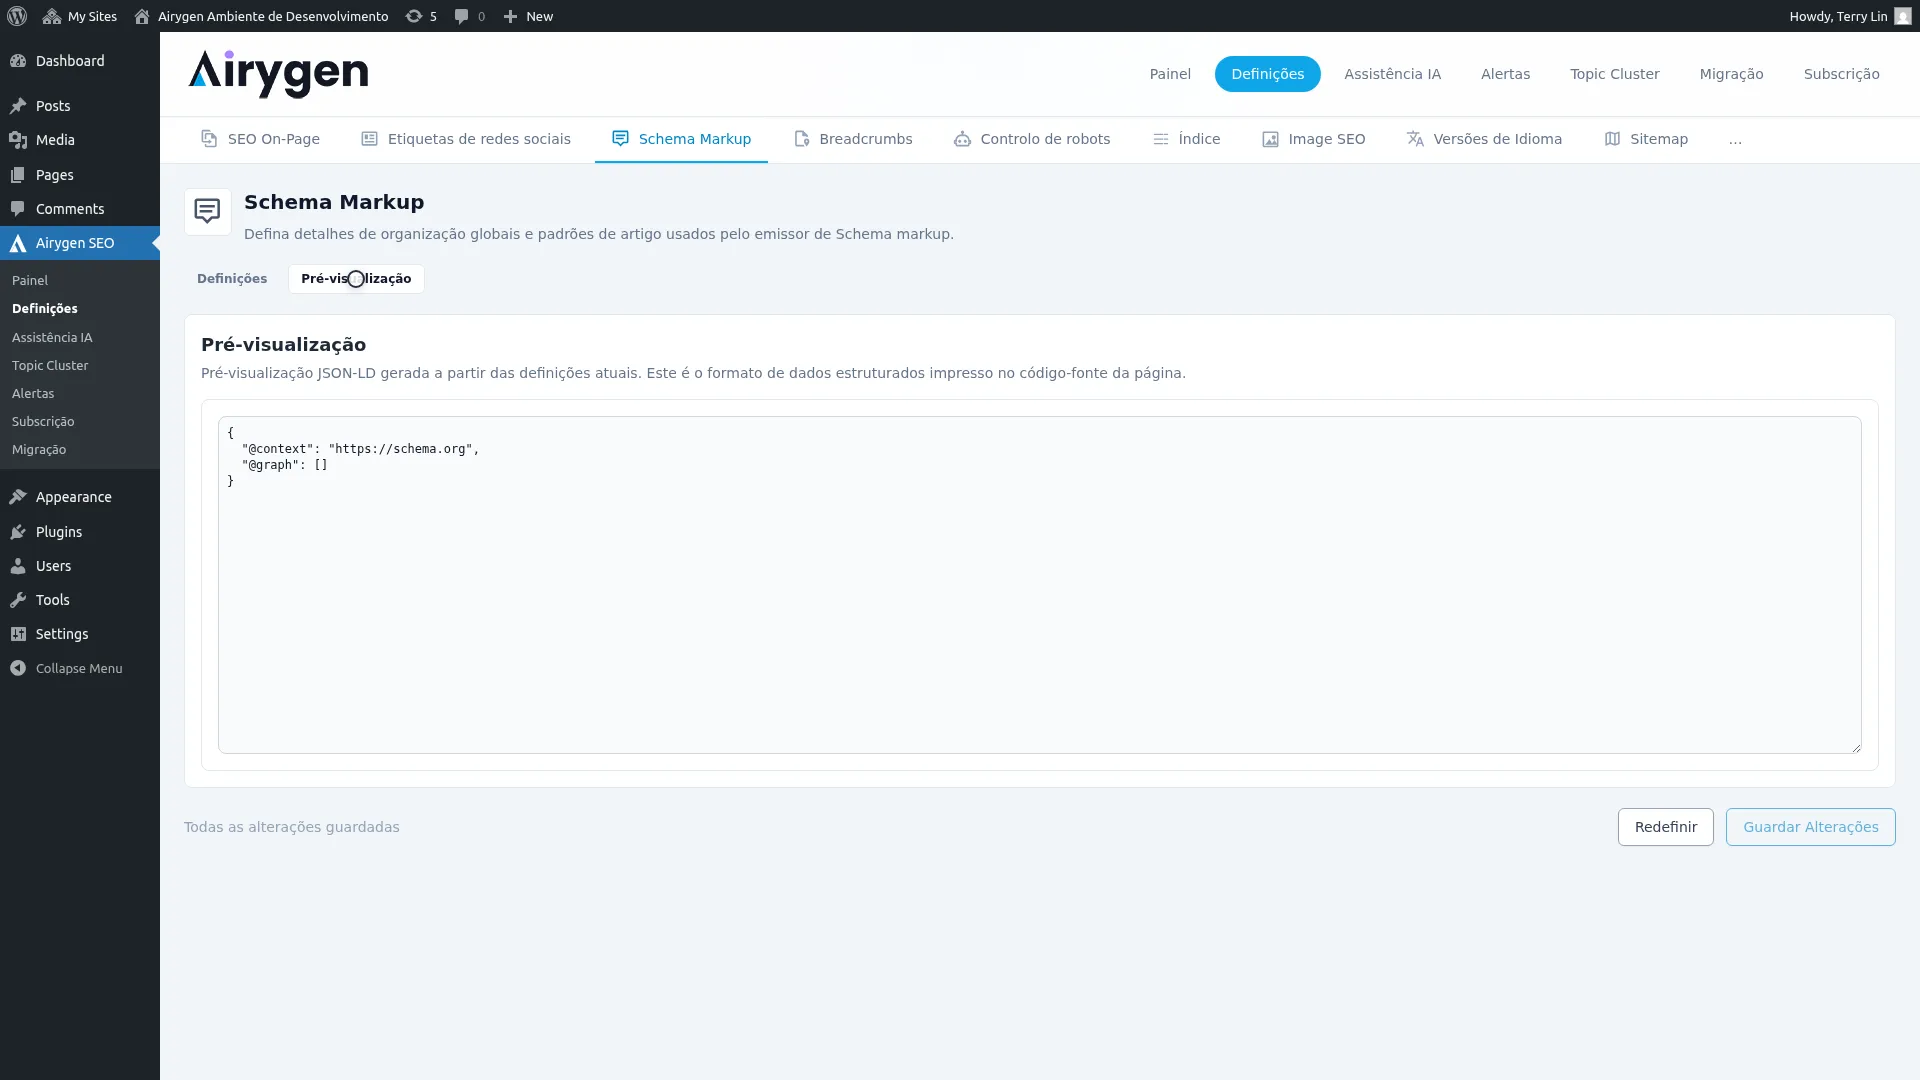Open Topic Cluster in the top navigation
This screenshot has height=1080, width=1920.
[1614, 74]
